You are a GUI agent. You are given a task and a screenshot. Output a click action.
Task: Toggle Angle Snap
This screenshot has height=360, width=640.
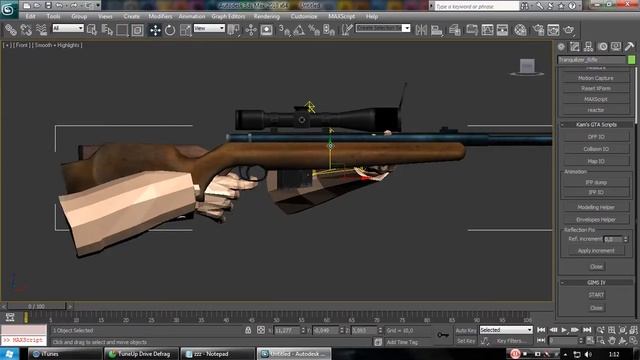(x=299, y=30)
